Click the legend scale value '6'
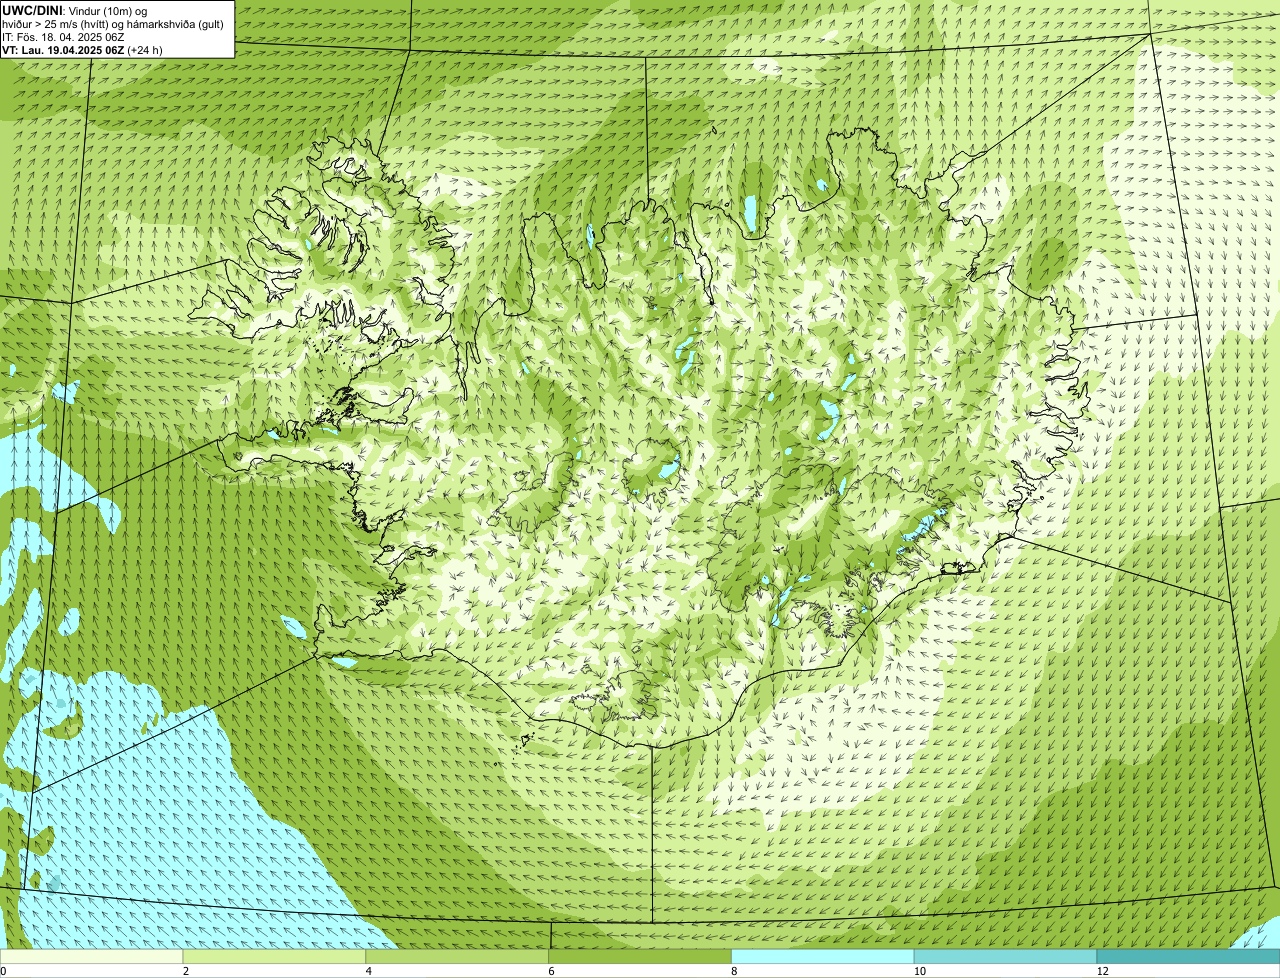The image size is (1280, 978). [x=551, y=971]
